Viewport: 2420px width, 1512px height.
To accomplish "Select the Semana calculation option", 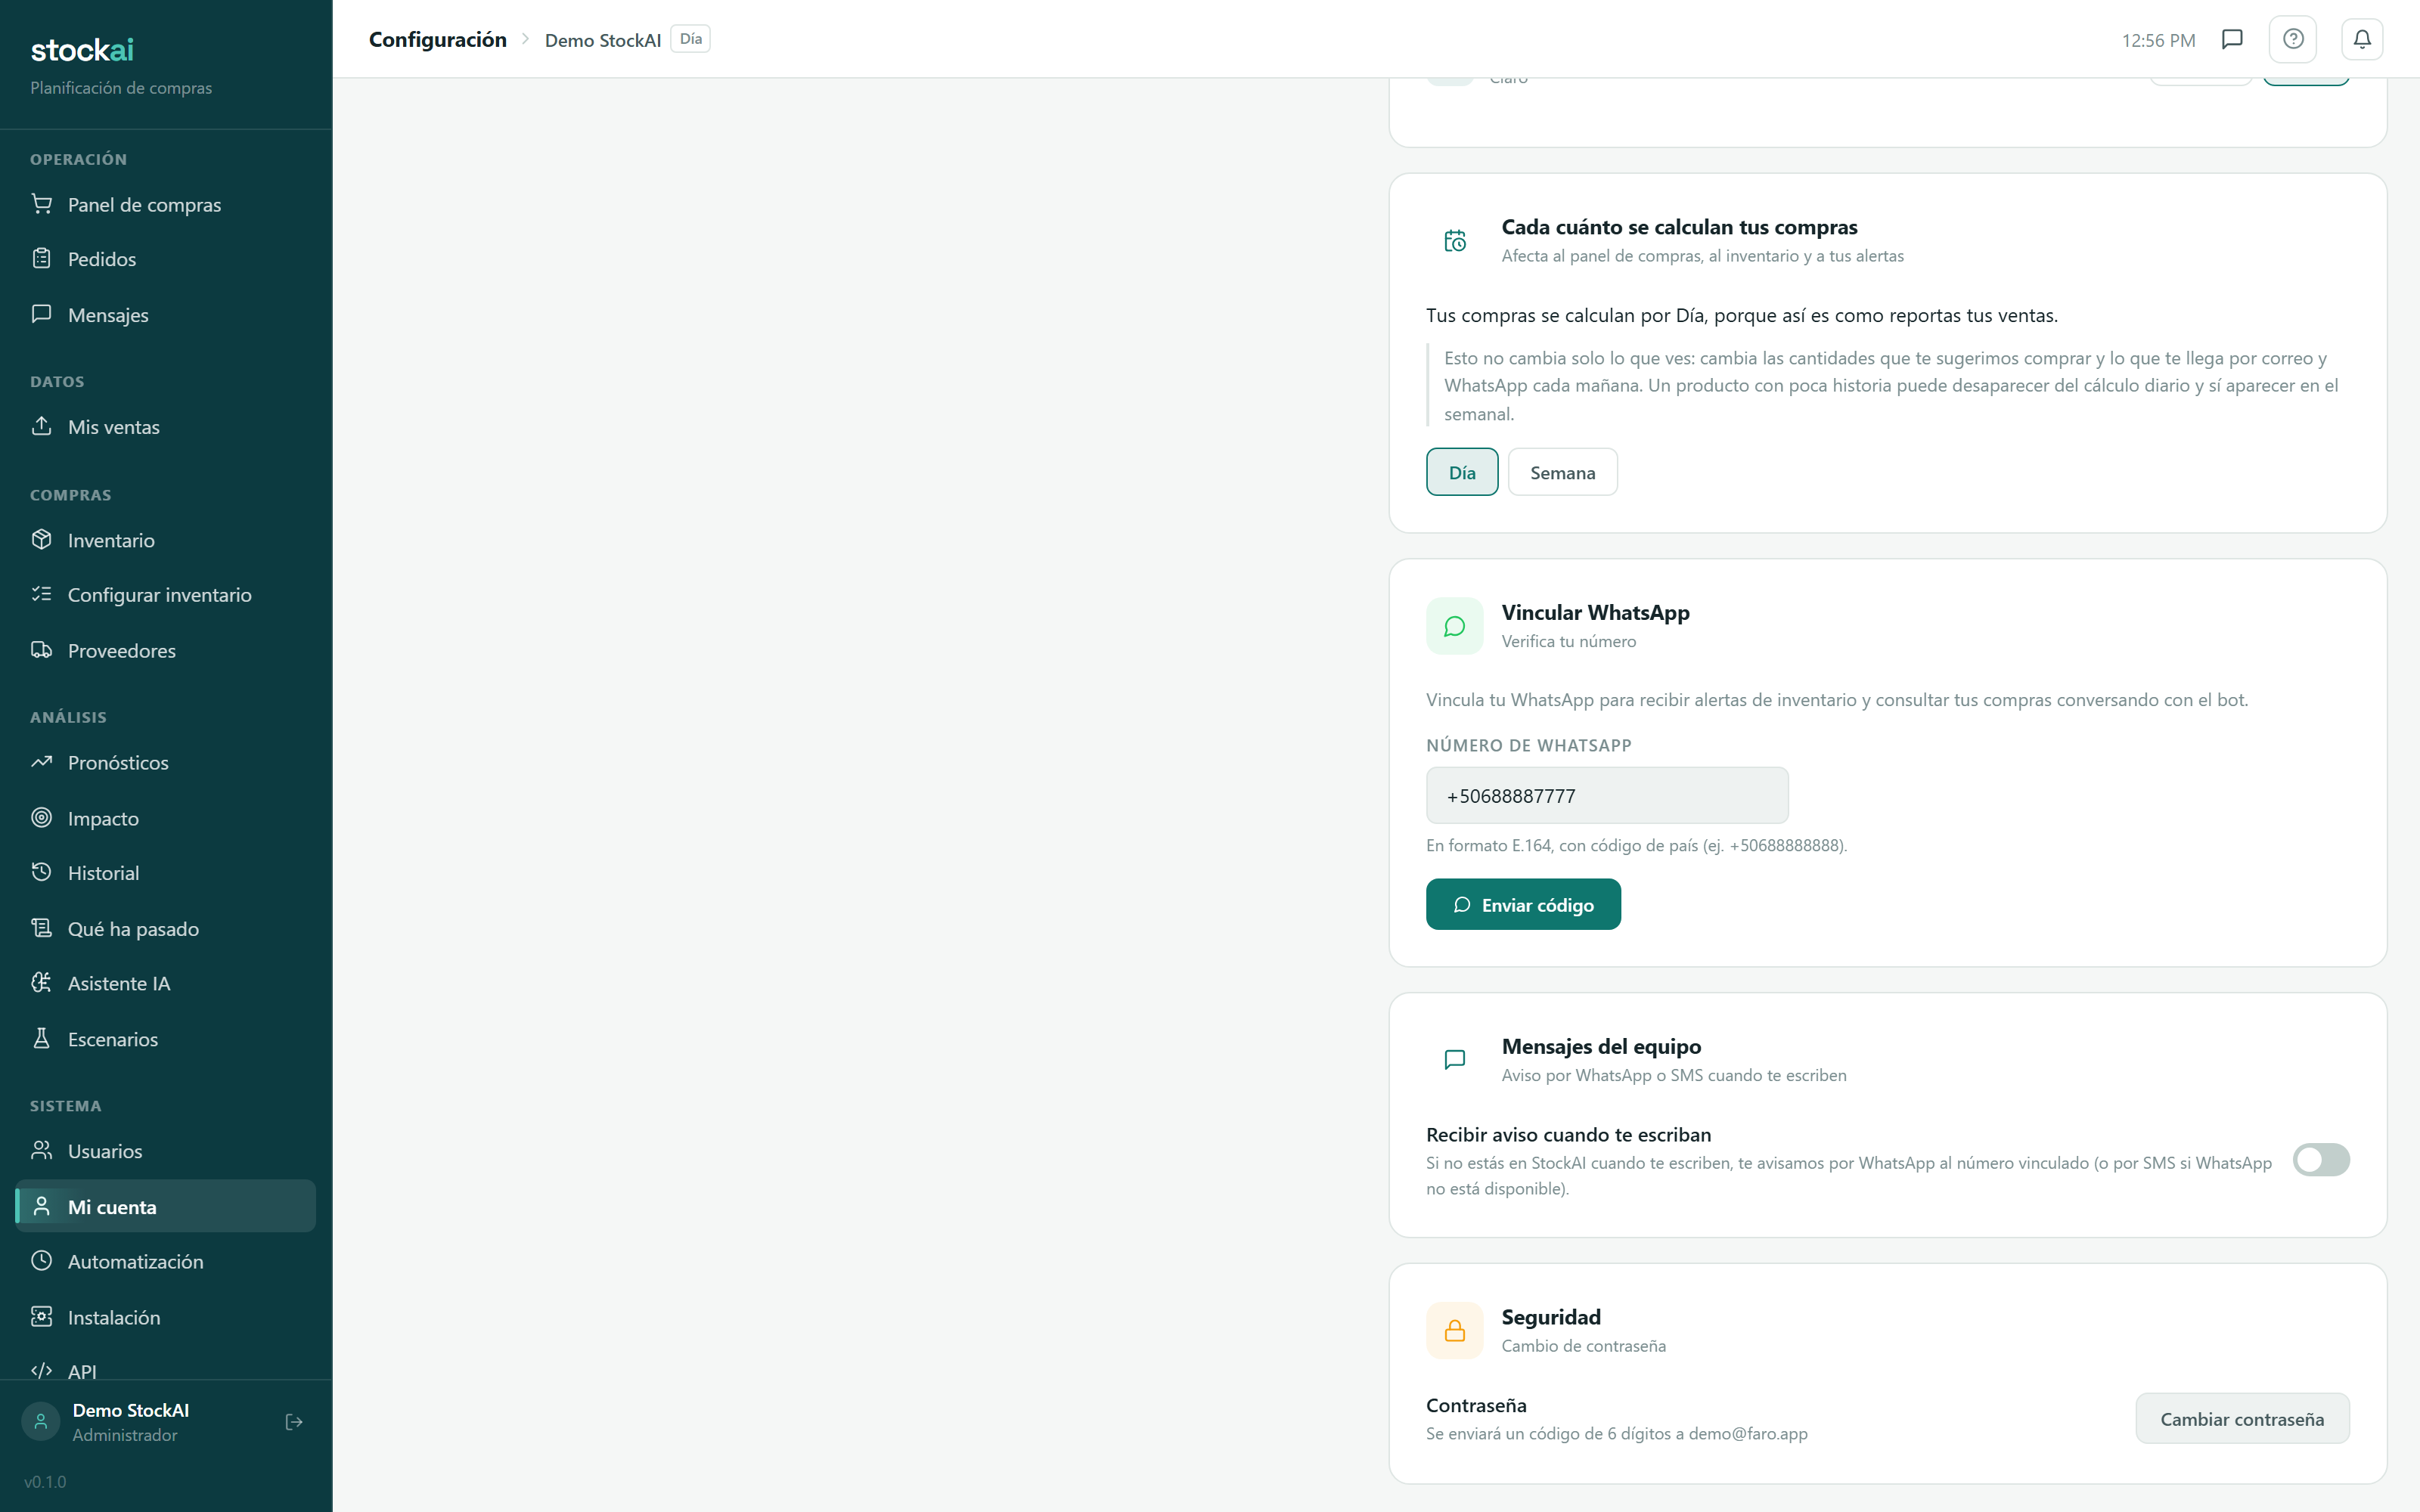I will (x=1563, y=472).
